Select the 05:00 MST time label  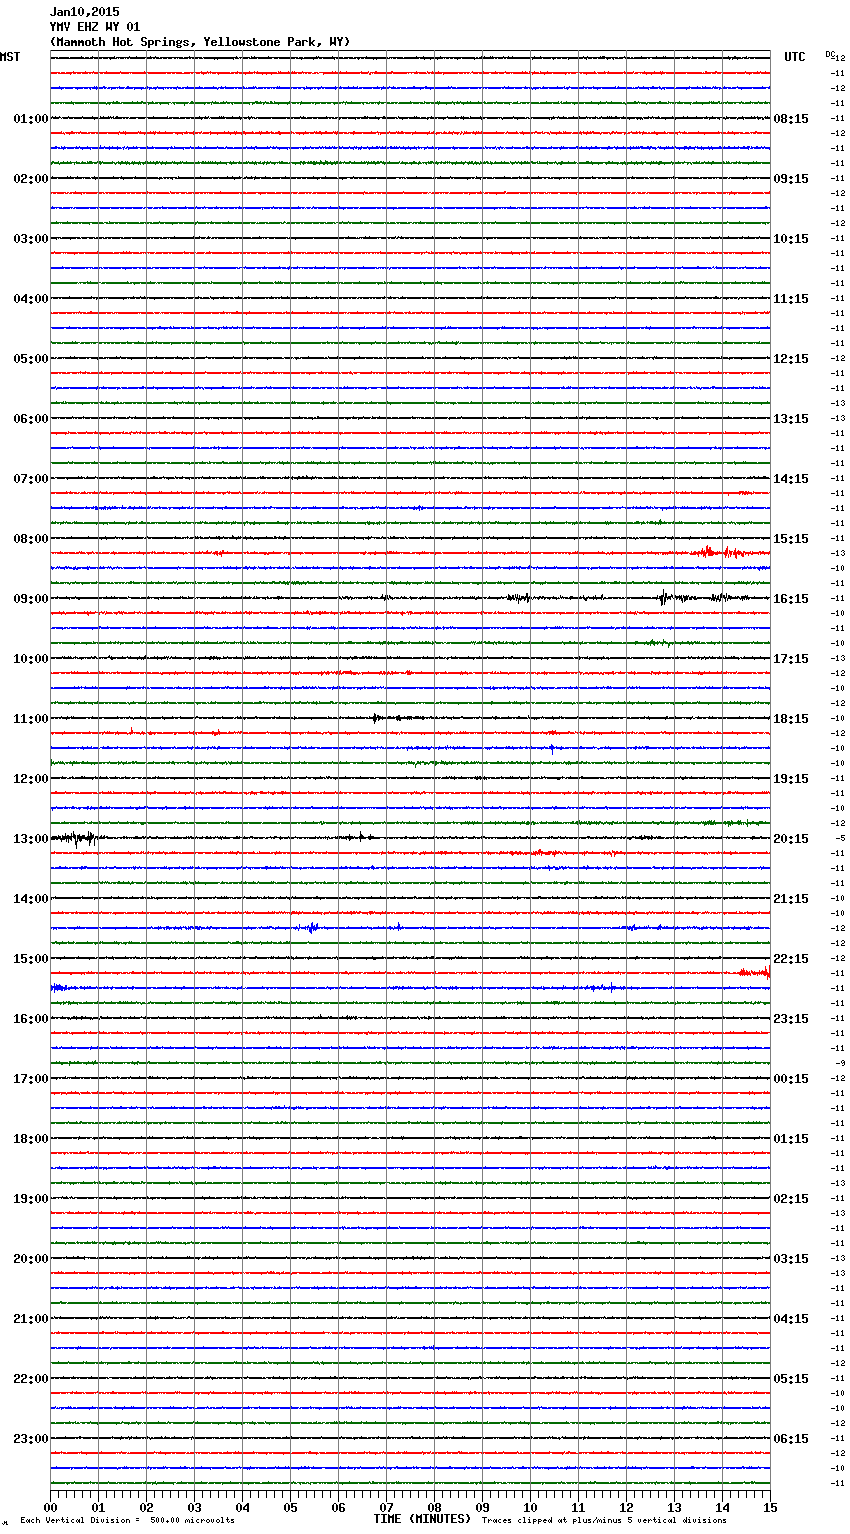coord(31,359)
